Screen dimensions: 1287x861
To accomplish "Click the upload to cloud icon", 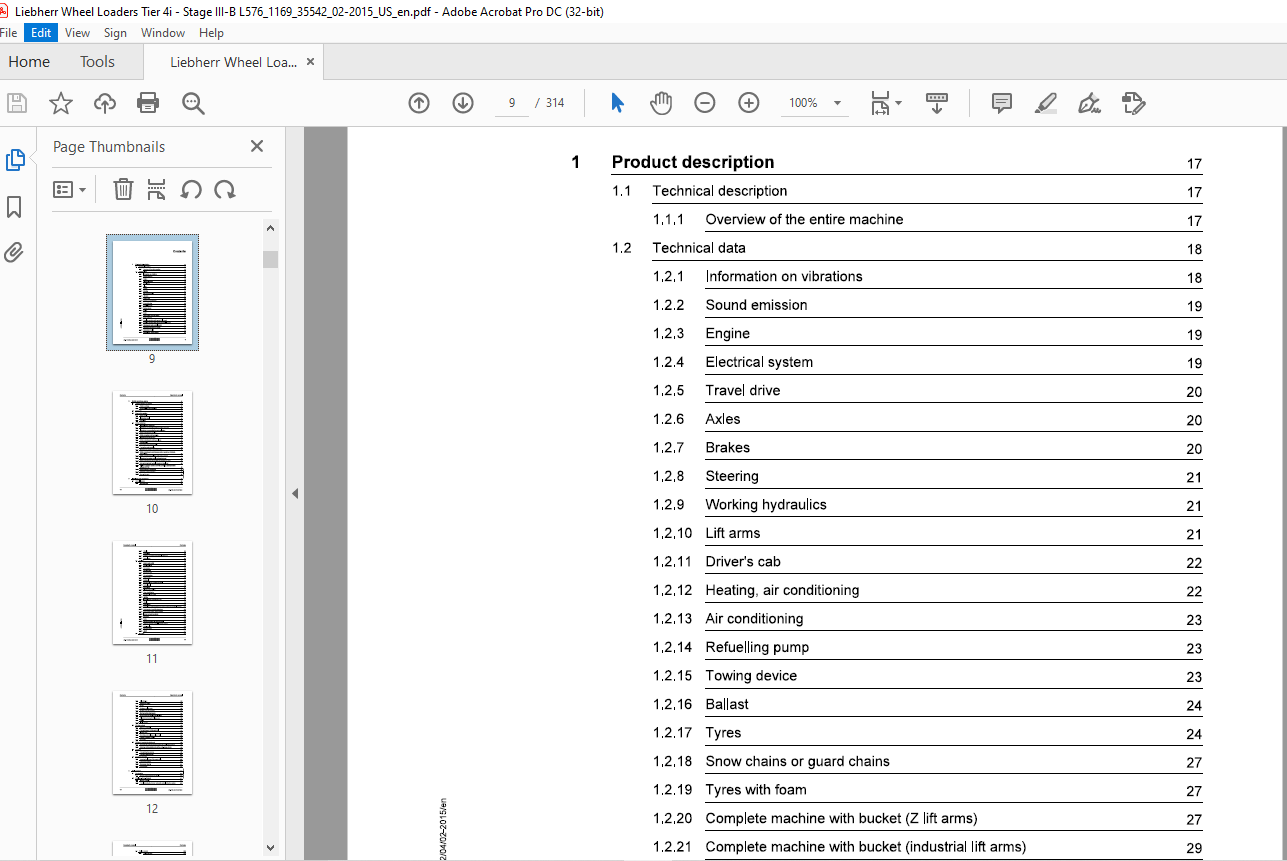I will pyautogui.click(x=105, y=103).
